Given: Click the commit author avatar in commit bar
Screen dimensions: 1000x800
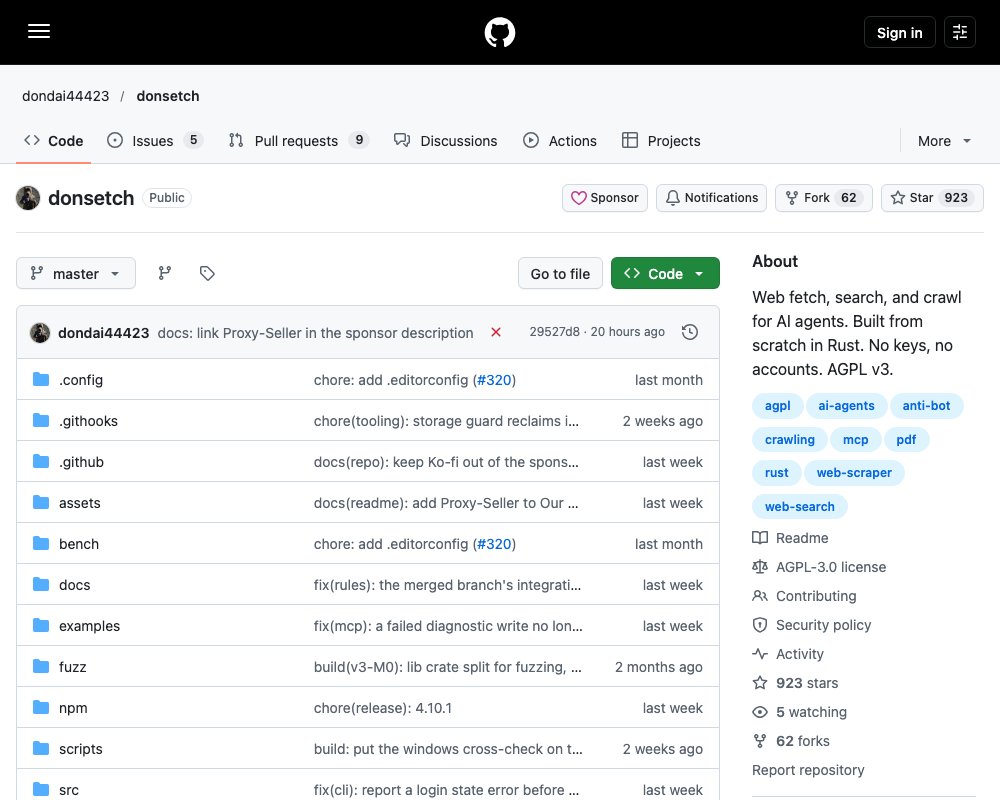Looking at the screenshot, I should coord(40,332).
